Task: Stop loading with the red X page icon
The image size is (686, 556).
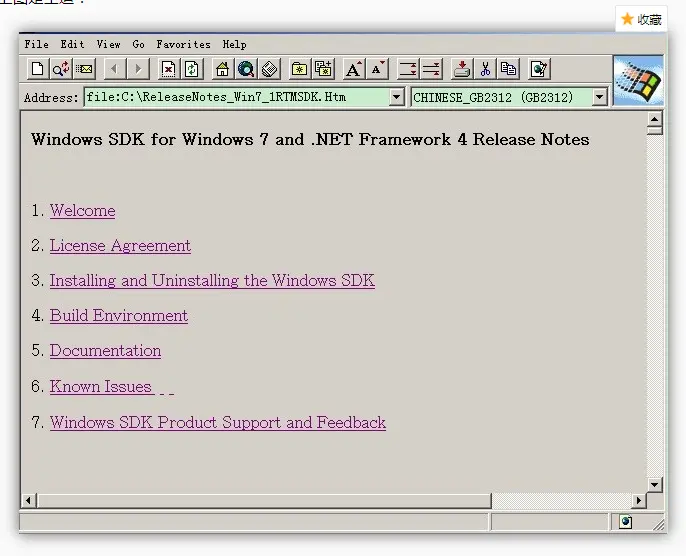Action: coord(168,69)
